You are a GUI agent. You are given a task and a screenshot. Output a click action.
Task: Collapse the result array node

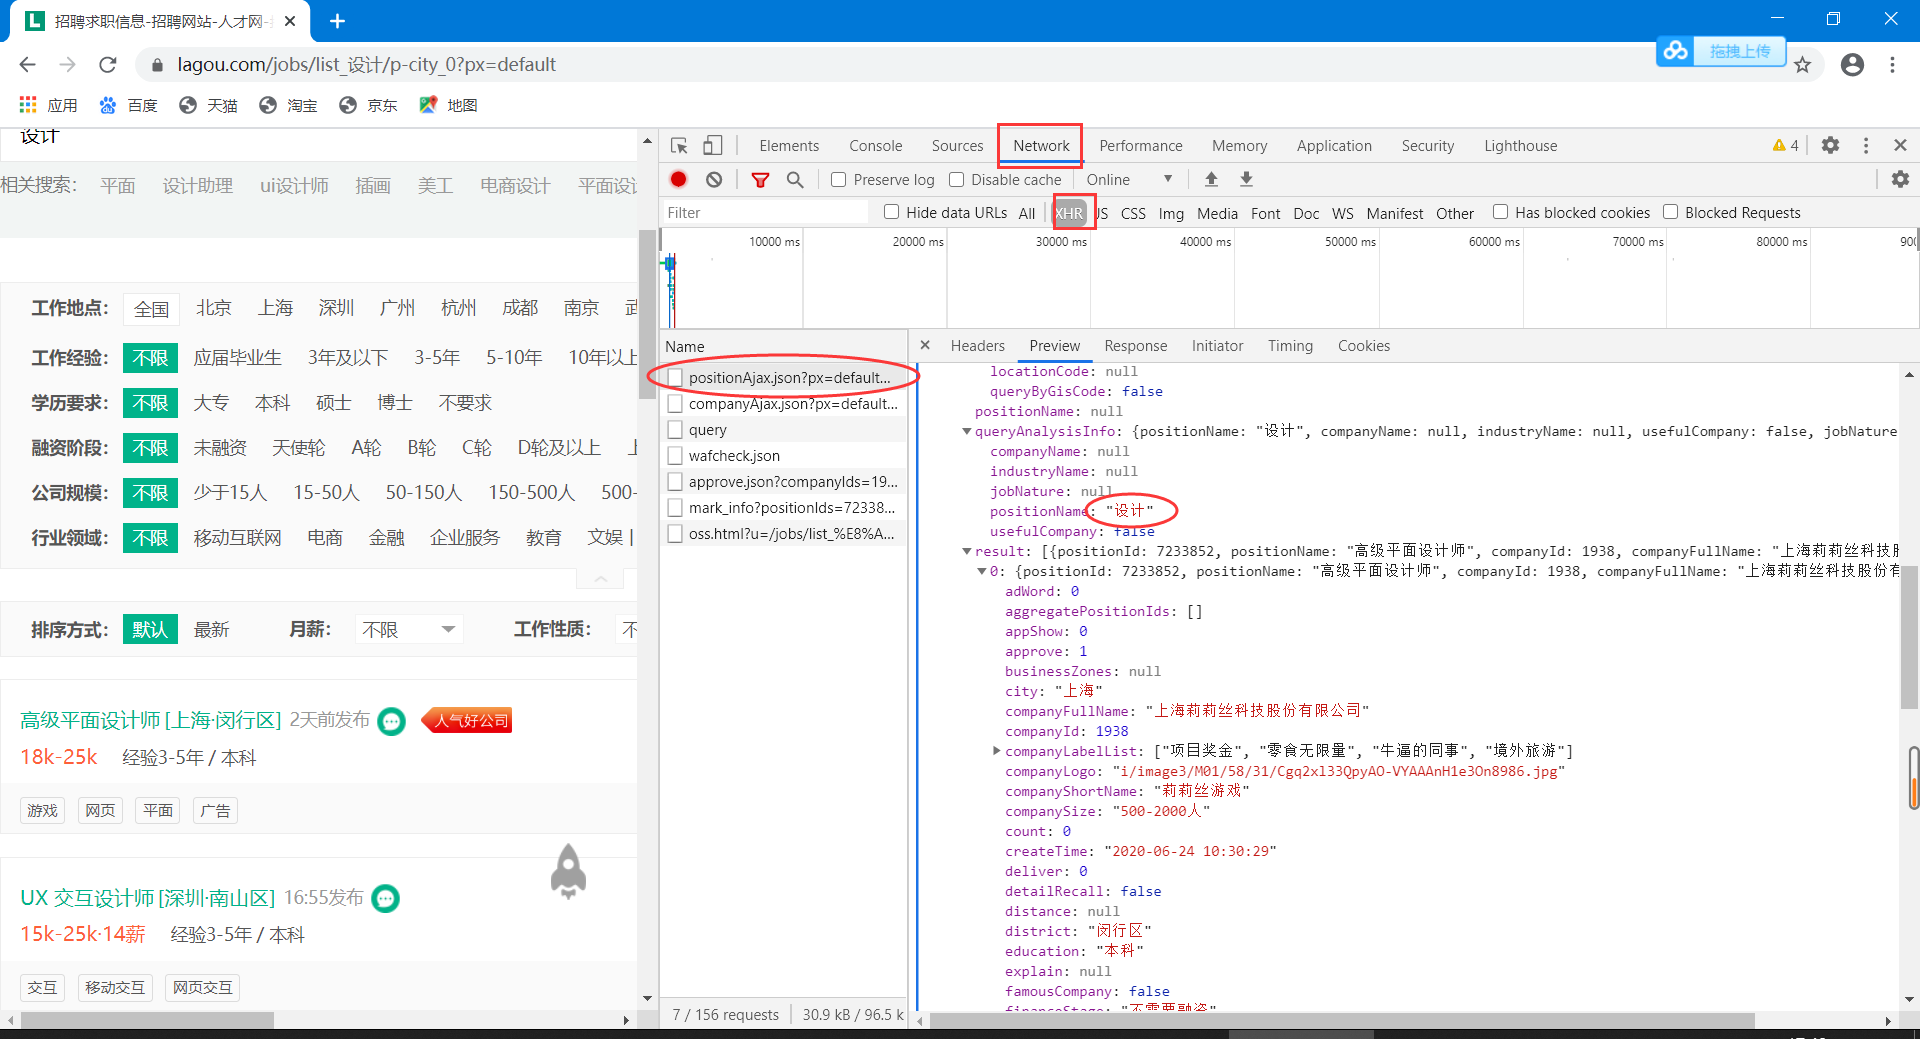[x=967, y=552]
